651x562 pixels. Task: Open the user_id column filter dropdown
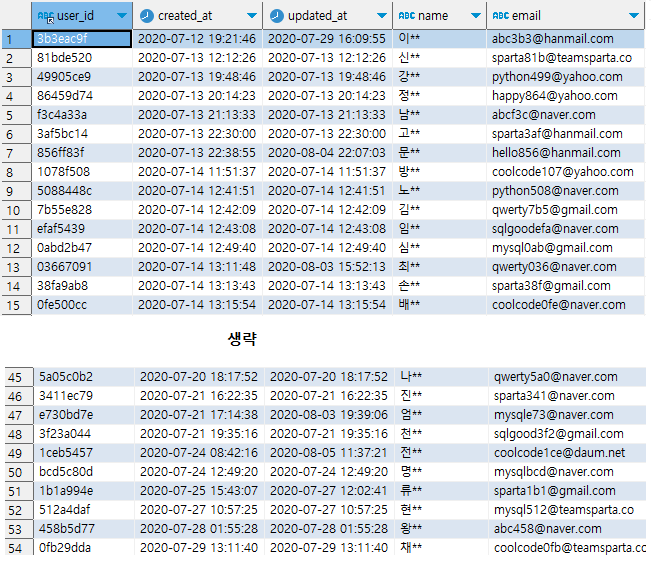[x=122, y=16]
